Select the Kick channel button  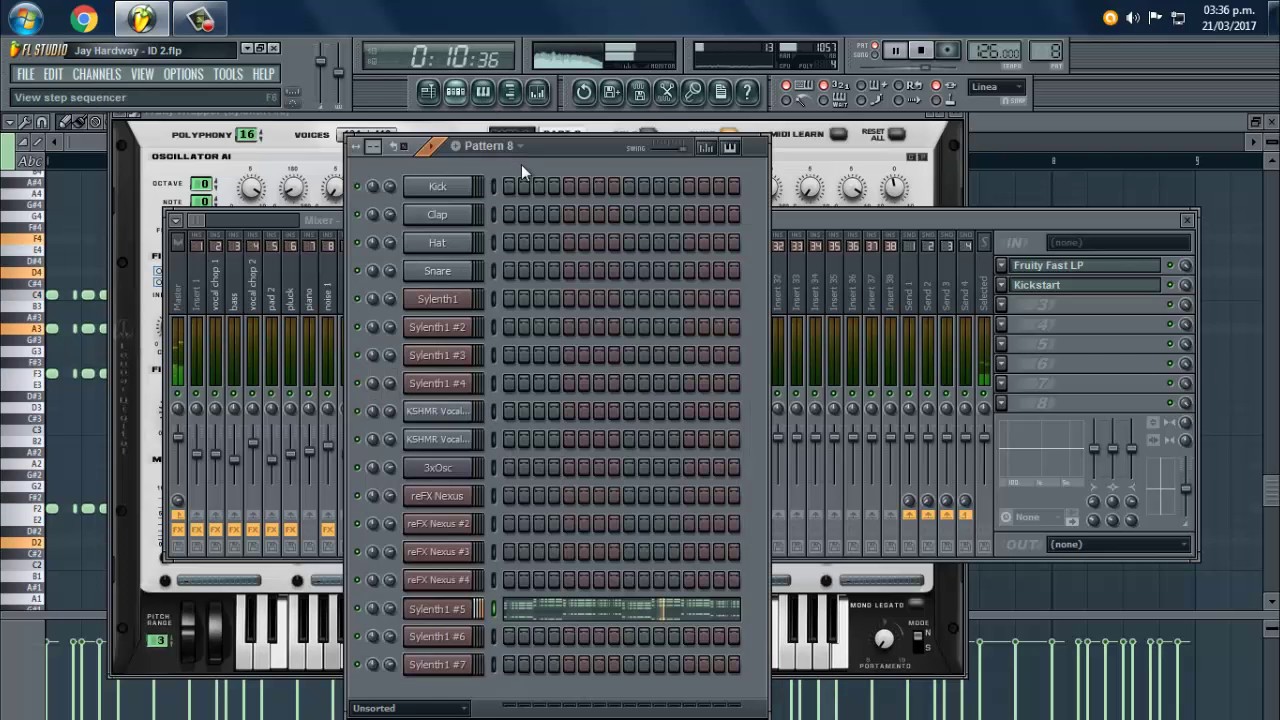coord(437,187)
